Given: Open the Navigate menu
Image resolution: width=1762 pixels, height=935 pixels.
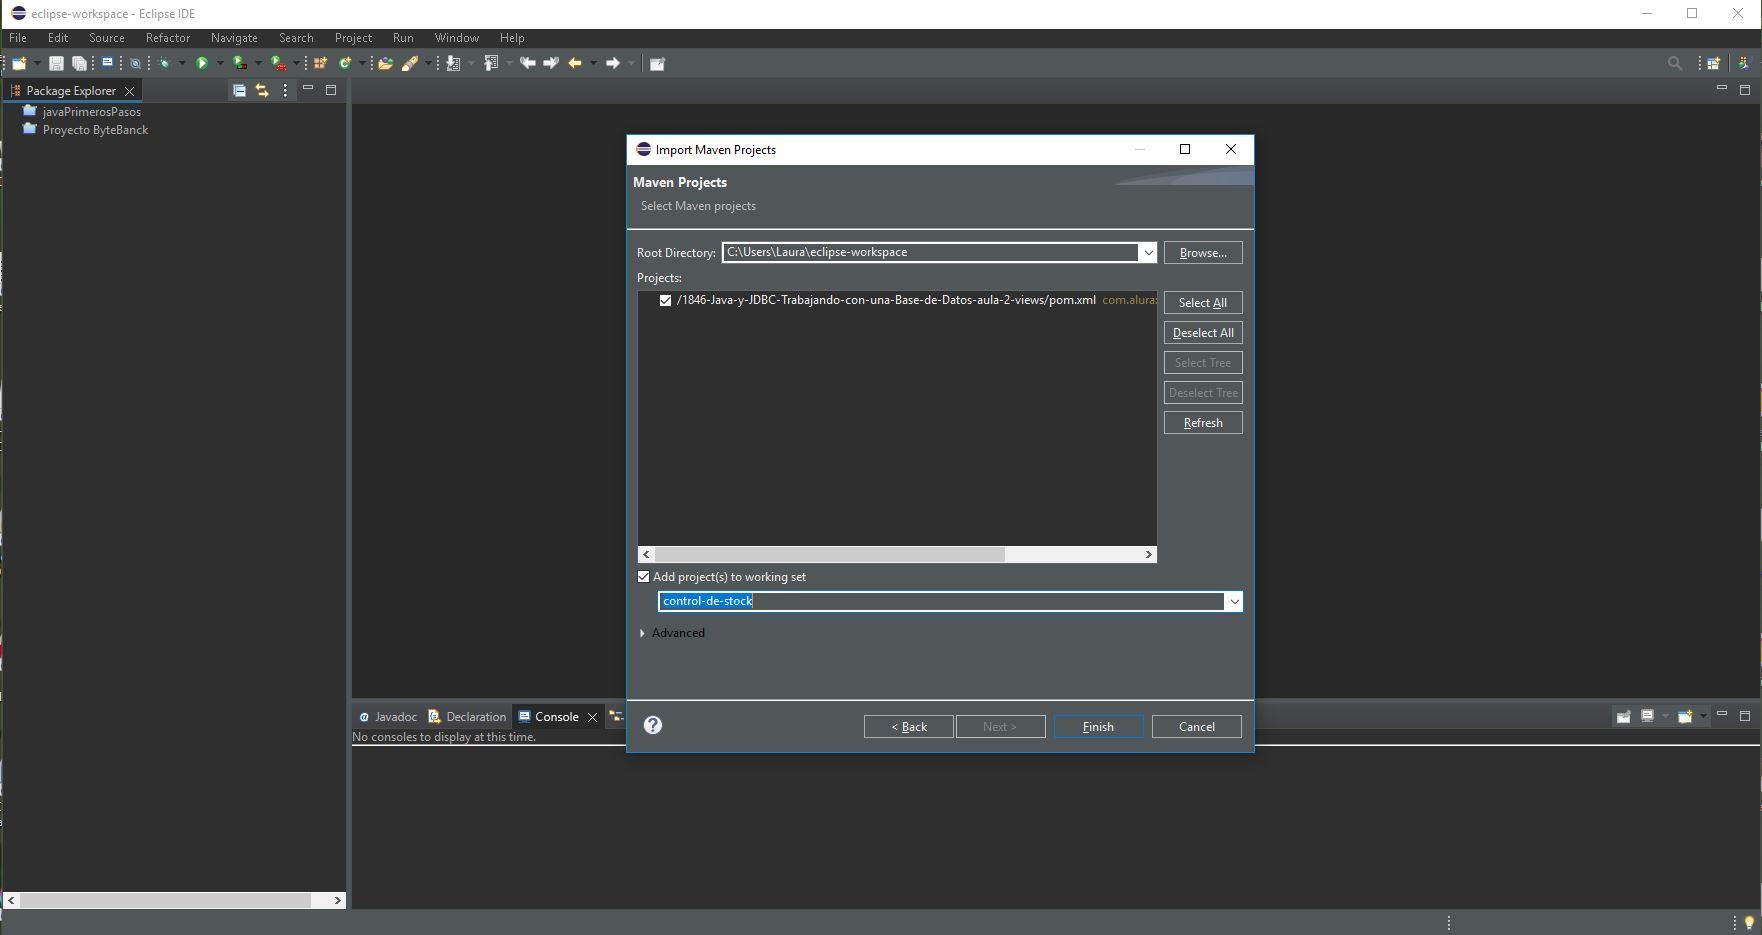Looking at the screenshot, I should click(234, 38).
